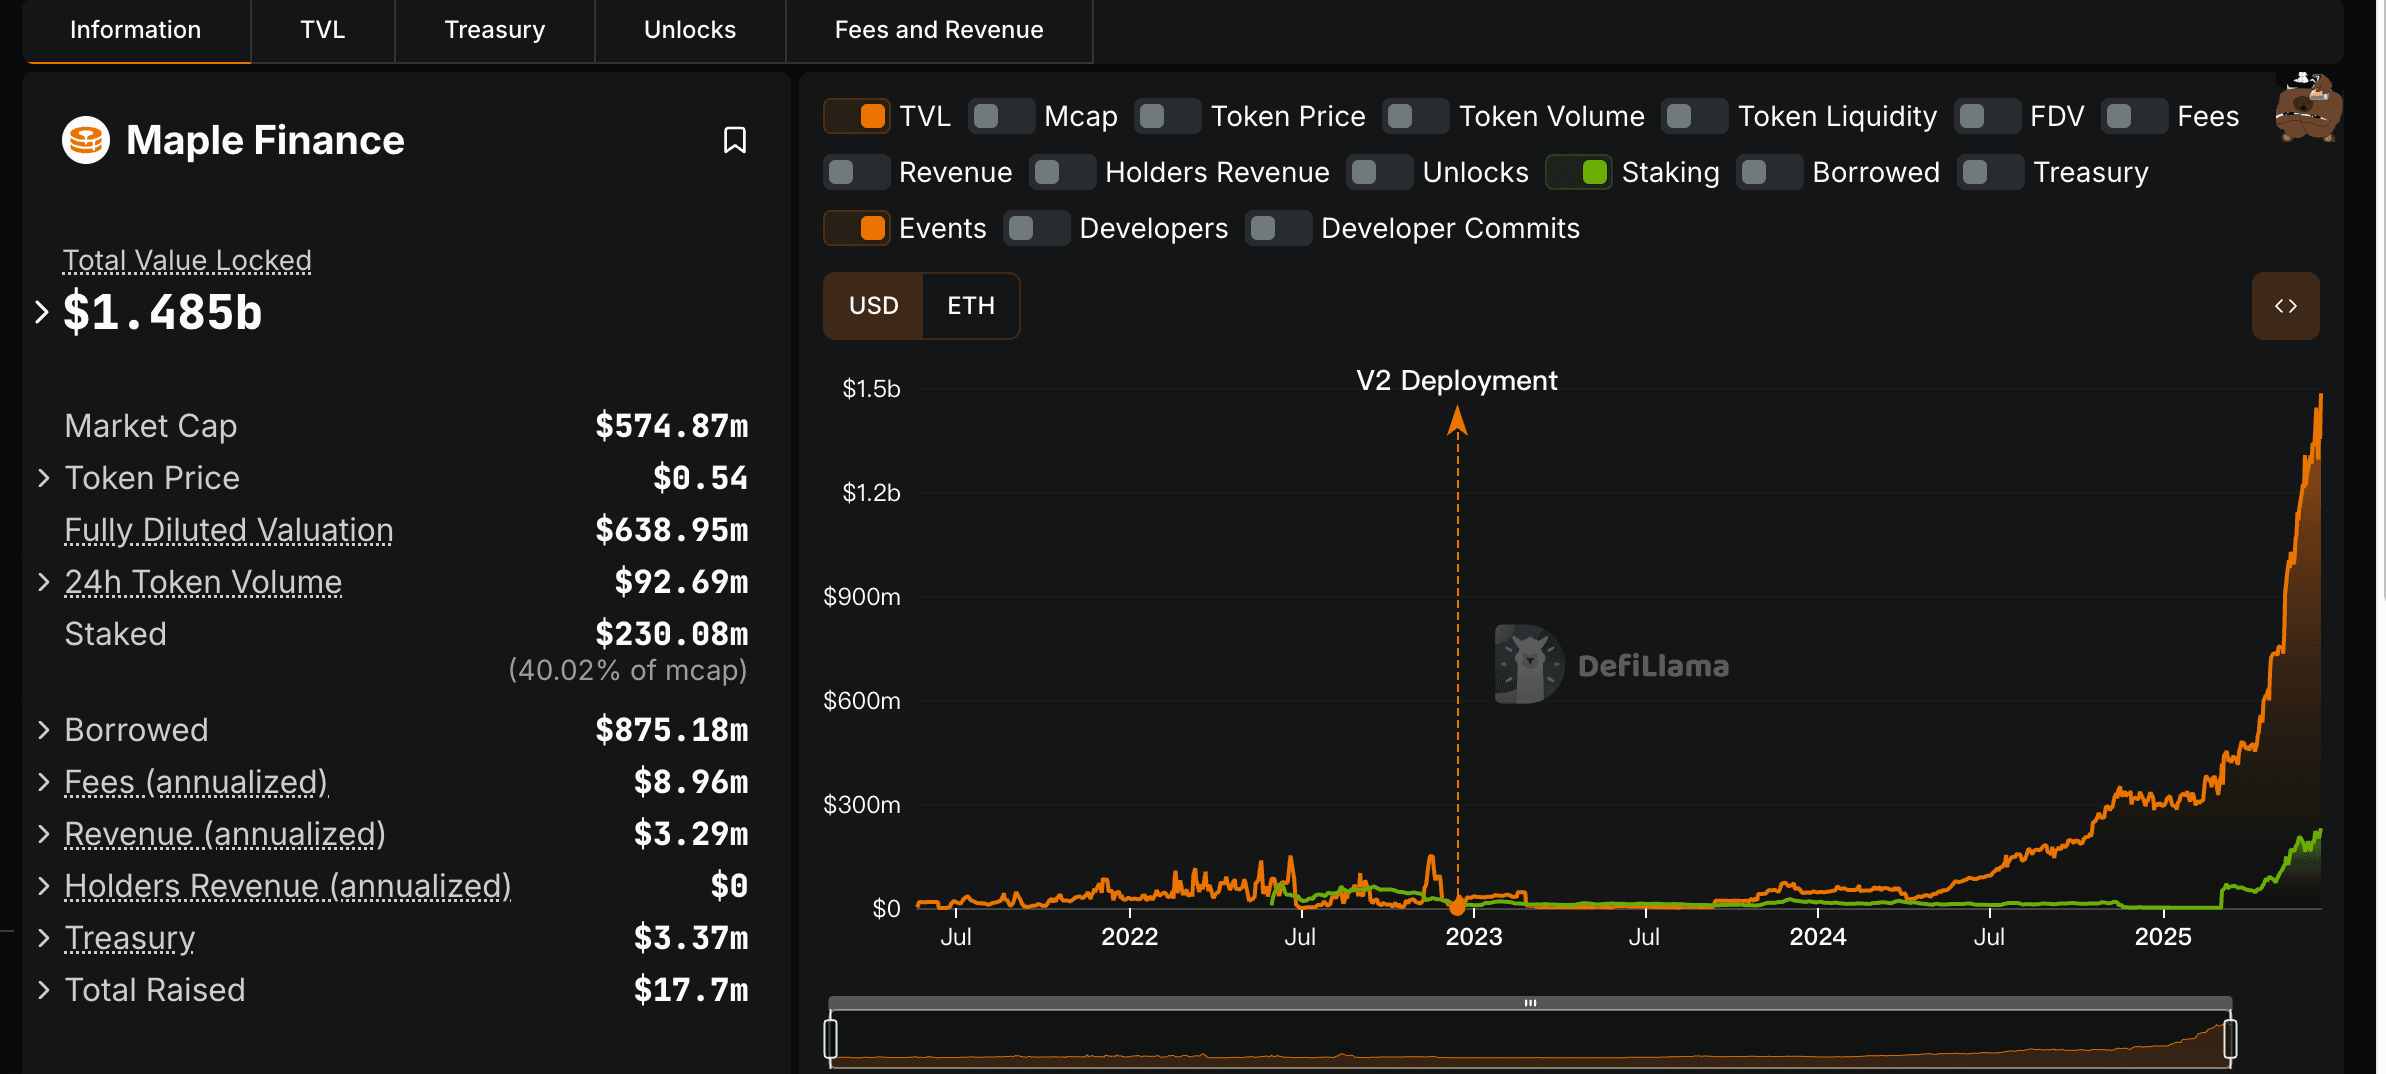
Task: Enable the Fees toggle
Action: pyautogui.click(x=2135, y=116)
